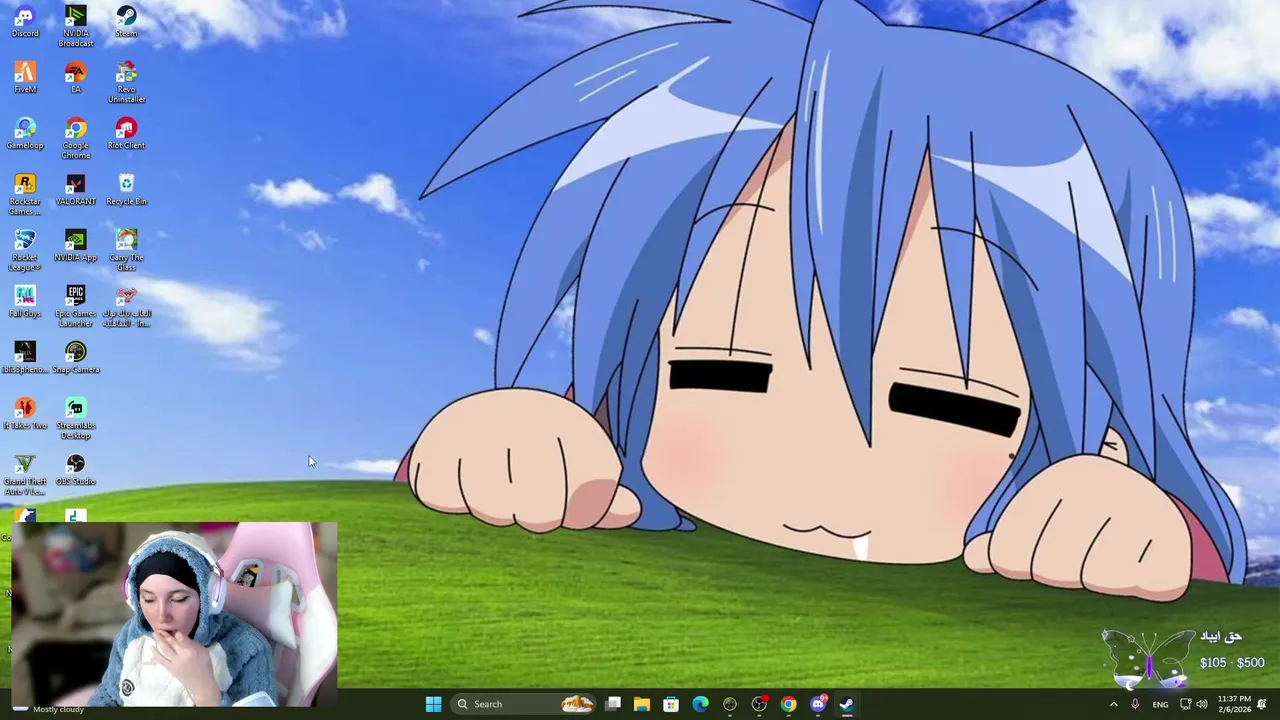Open the NVIDIA App shortcut
Screen dimensions: 1280x720
click(76, 246)
